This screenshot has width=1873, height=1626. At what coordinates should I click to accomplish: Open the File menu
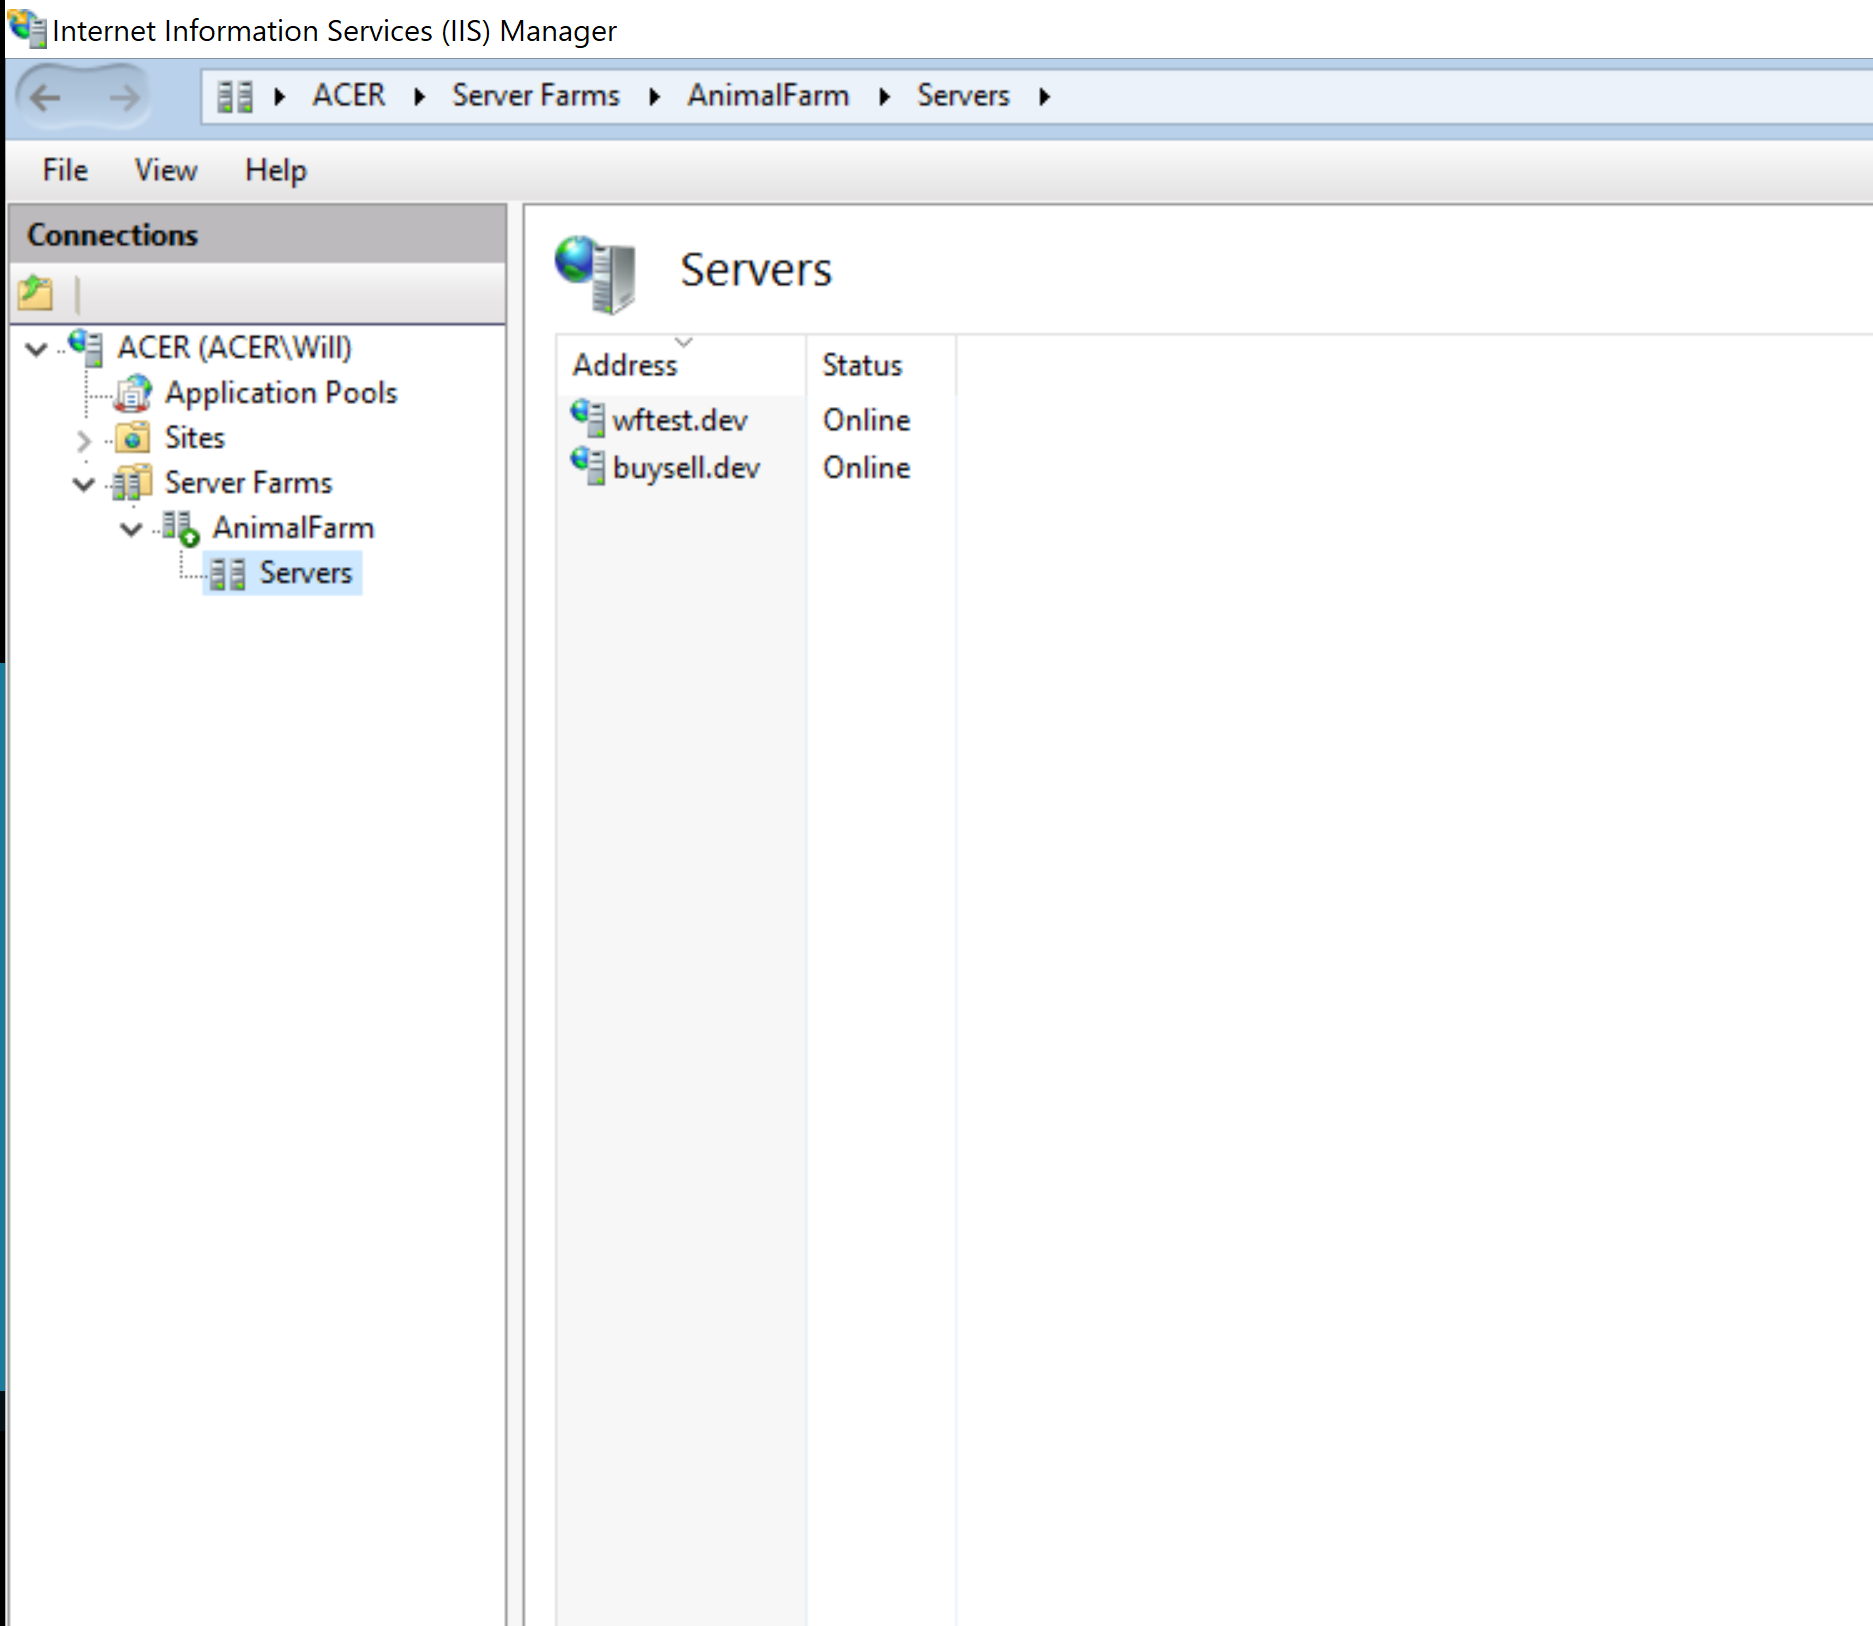pyautogui.click(x=63, y=169)
